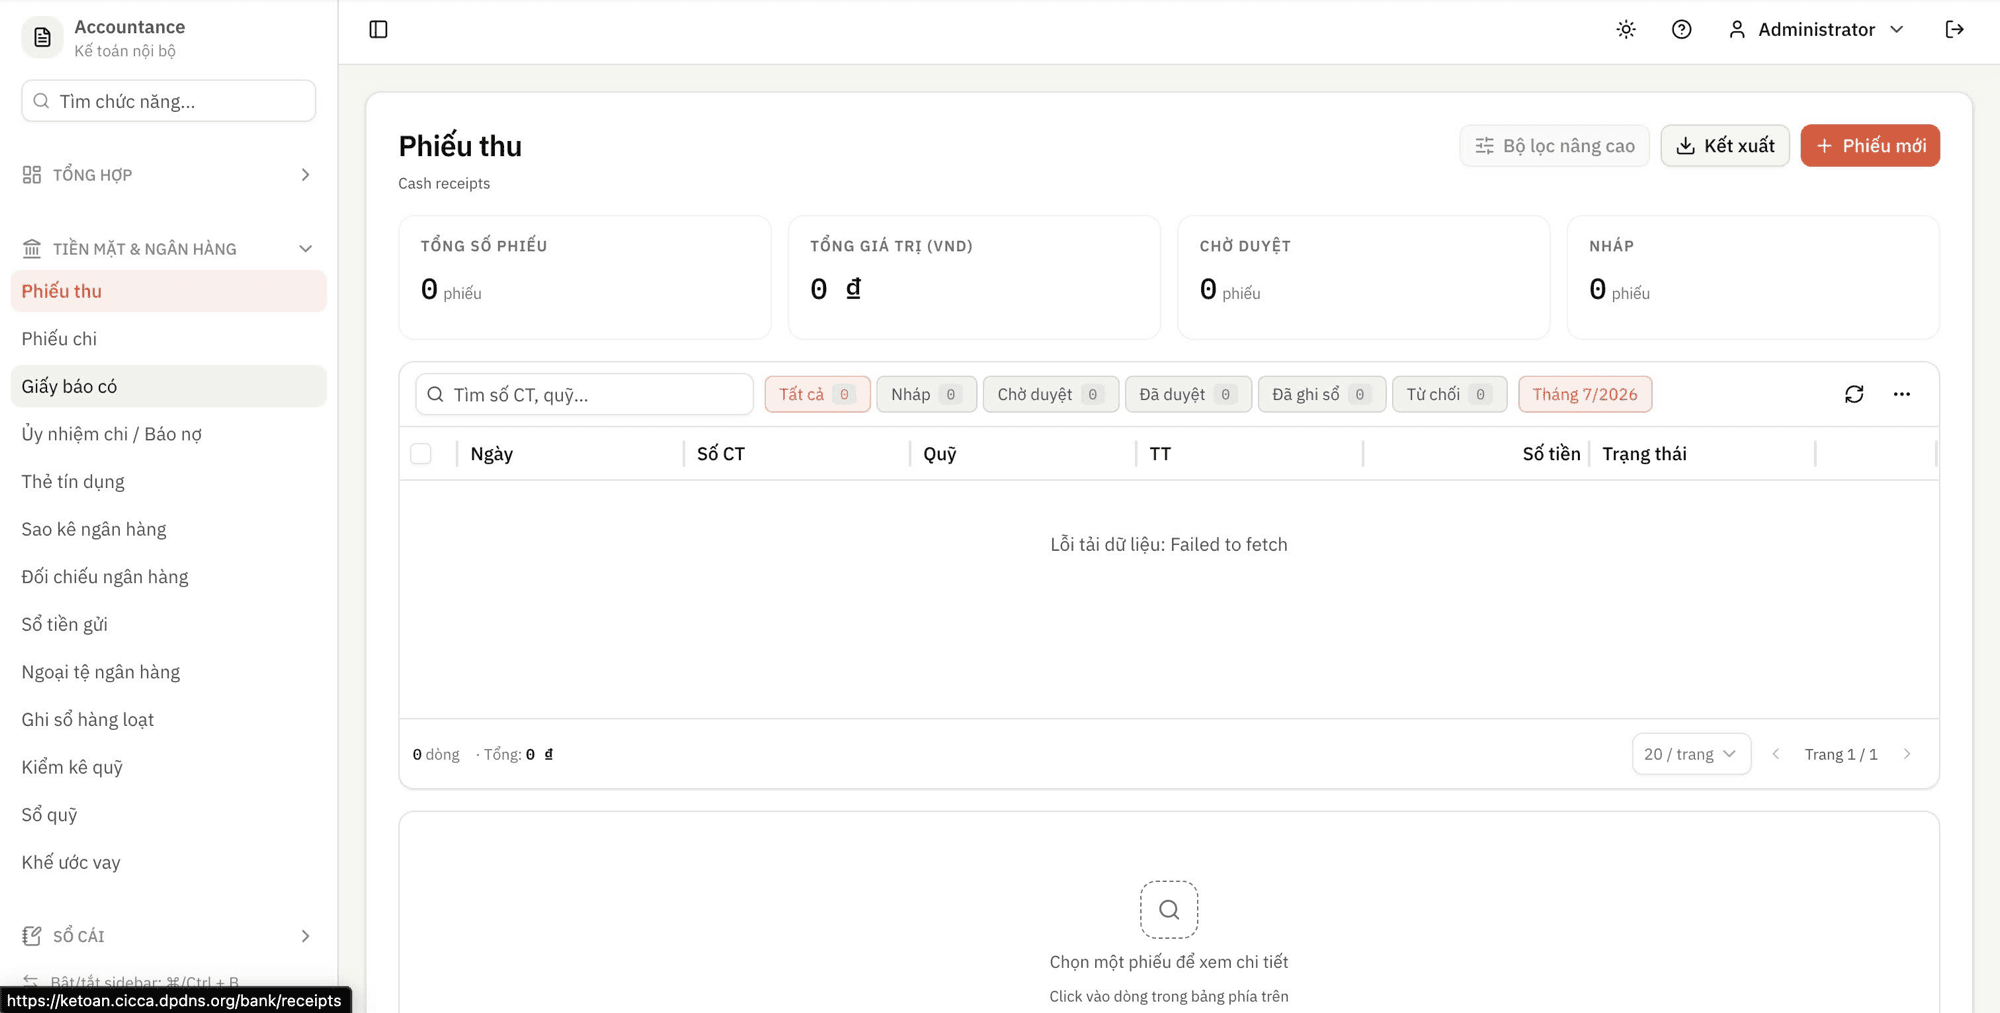
Task: Switch theme with the sun icon
Action: click(x=1626, y=30)
